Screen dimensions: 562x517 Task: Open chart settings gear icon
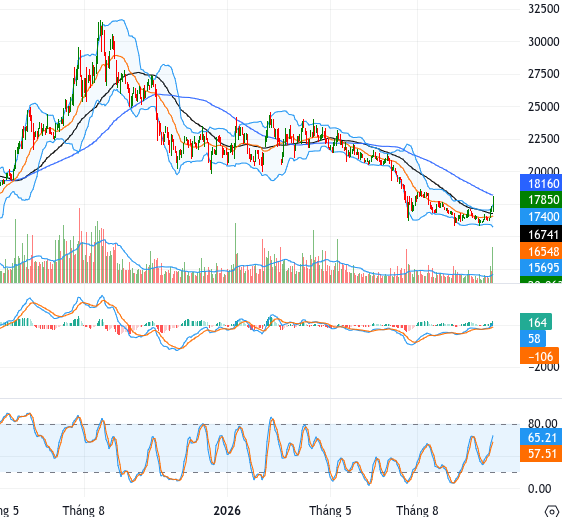pyautogui.click(x=552, y=511)
